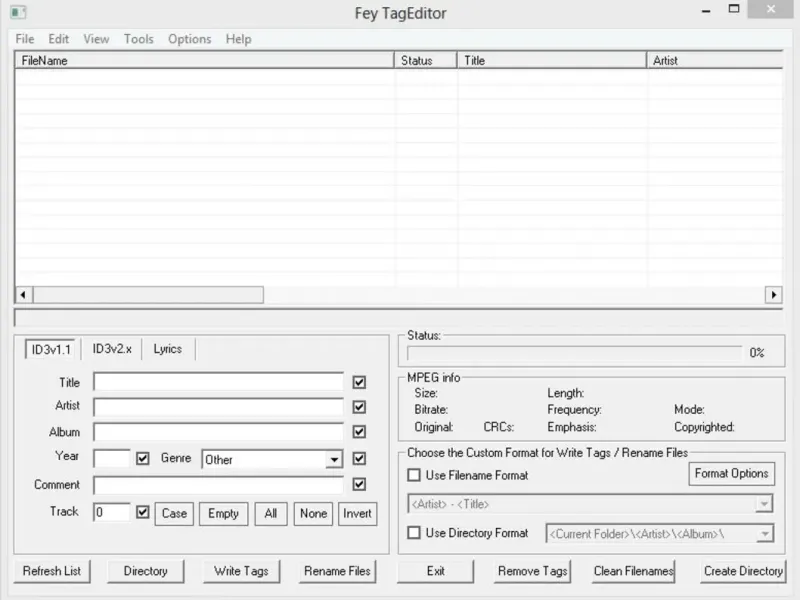Open the Options menu
This screenshot has width=800, height=600.
click(190, 39)
